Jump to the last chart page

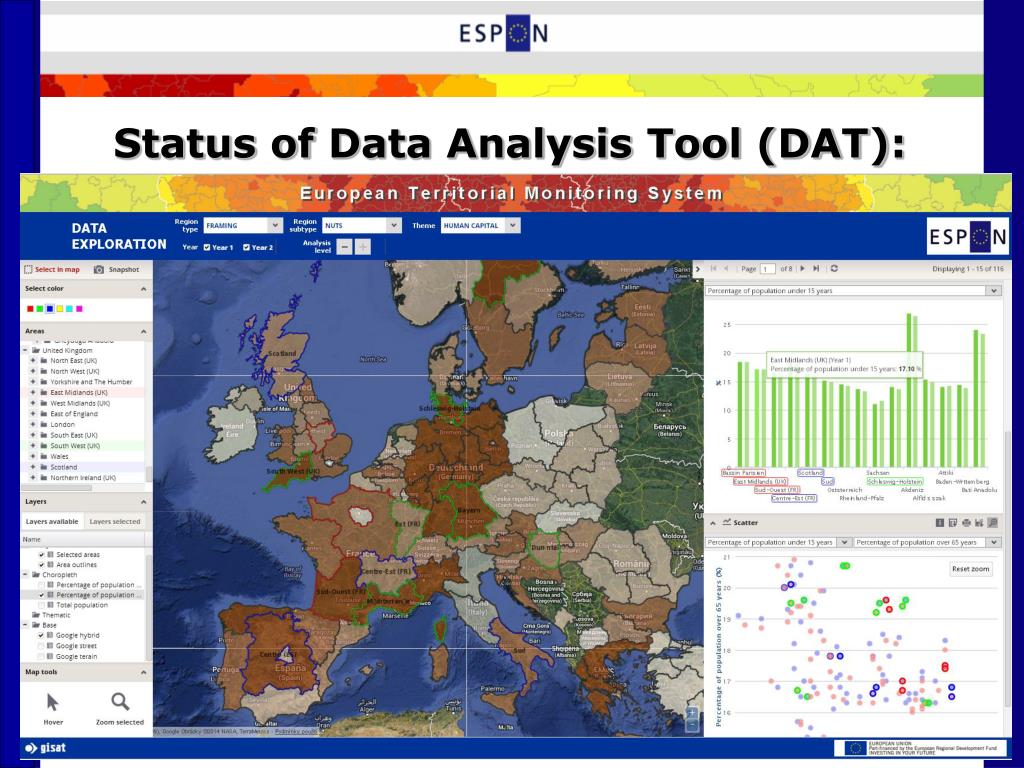[816, 268]
